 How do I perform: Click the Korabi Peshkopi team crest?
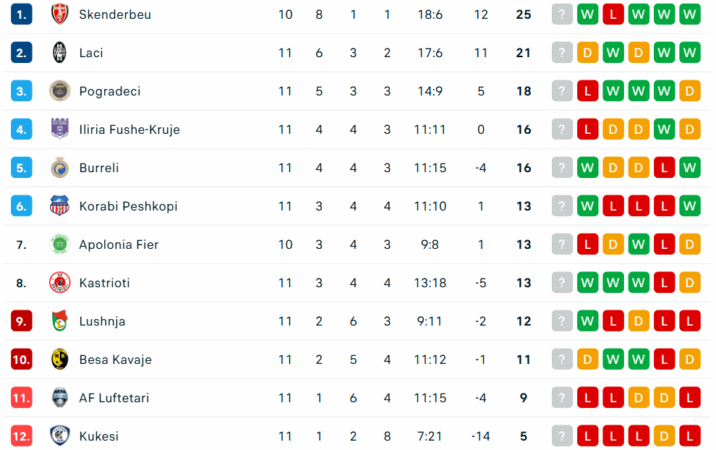point(59,206)
